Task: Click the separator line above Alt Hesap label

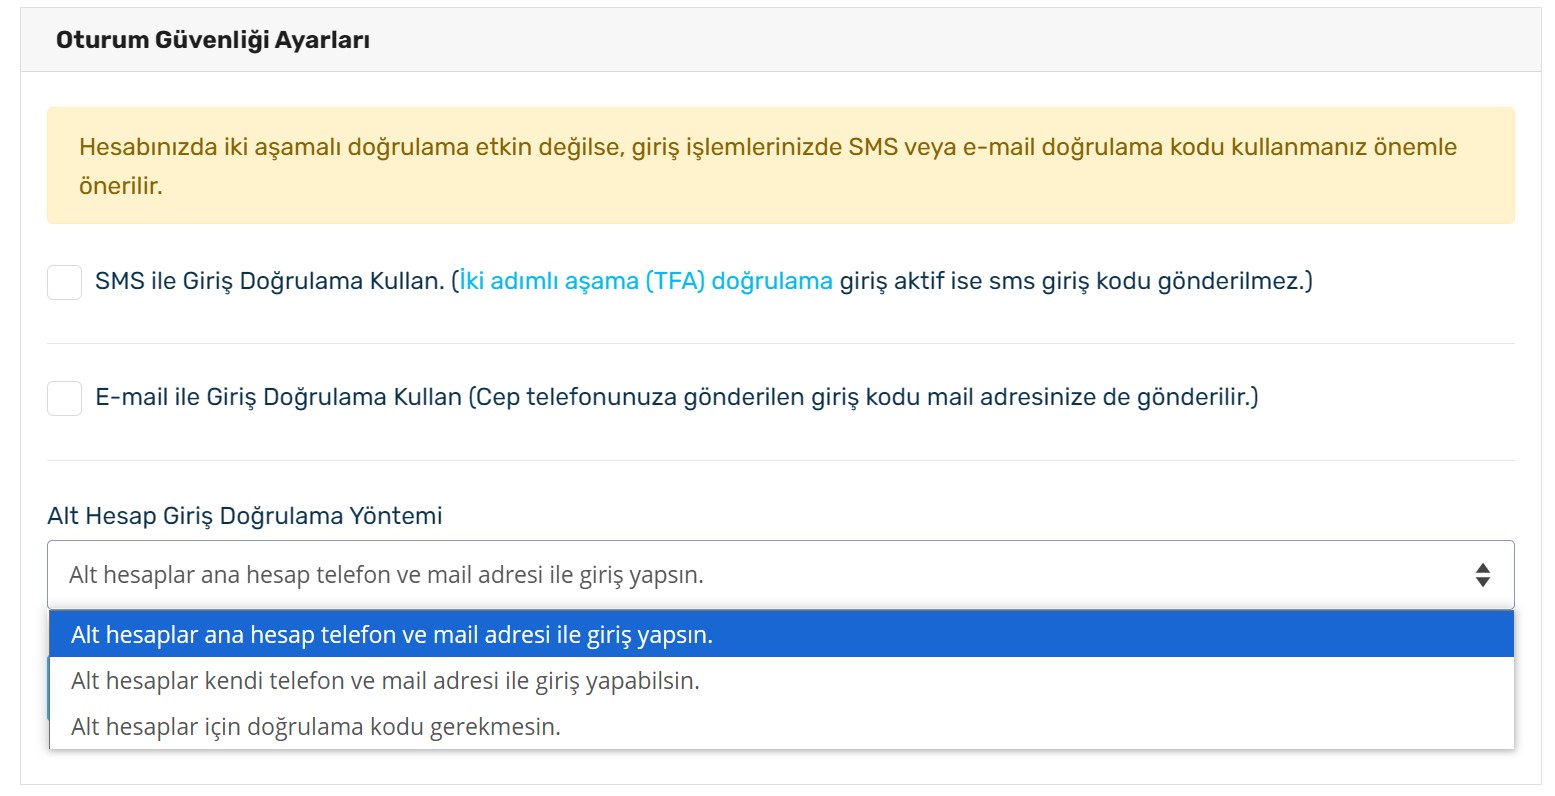Action: pyautogui.click(x=780, y=460)
